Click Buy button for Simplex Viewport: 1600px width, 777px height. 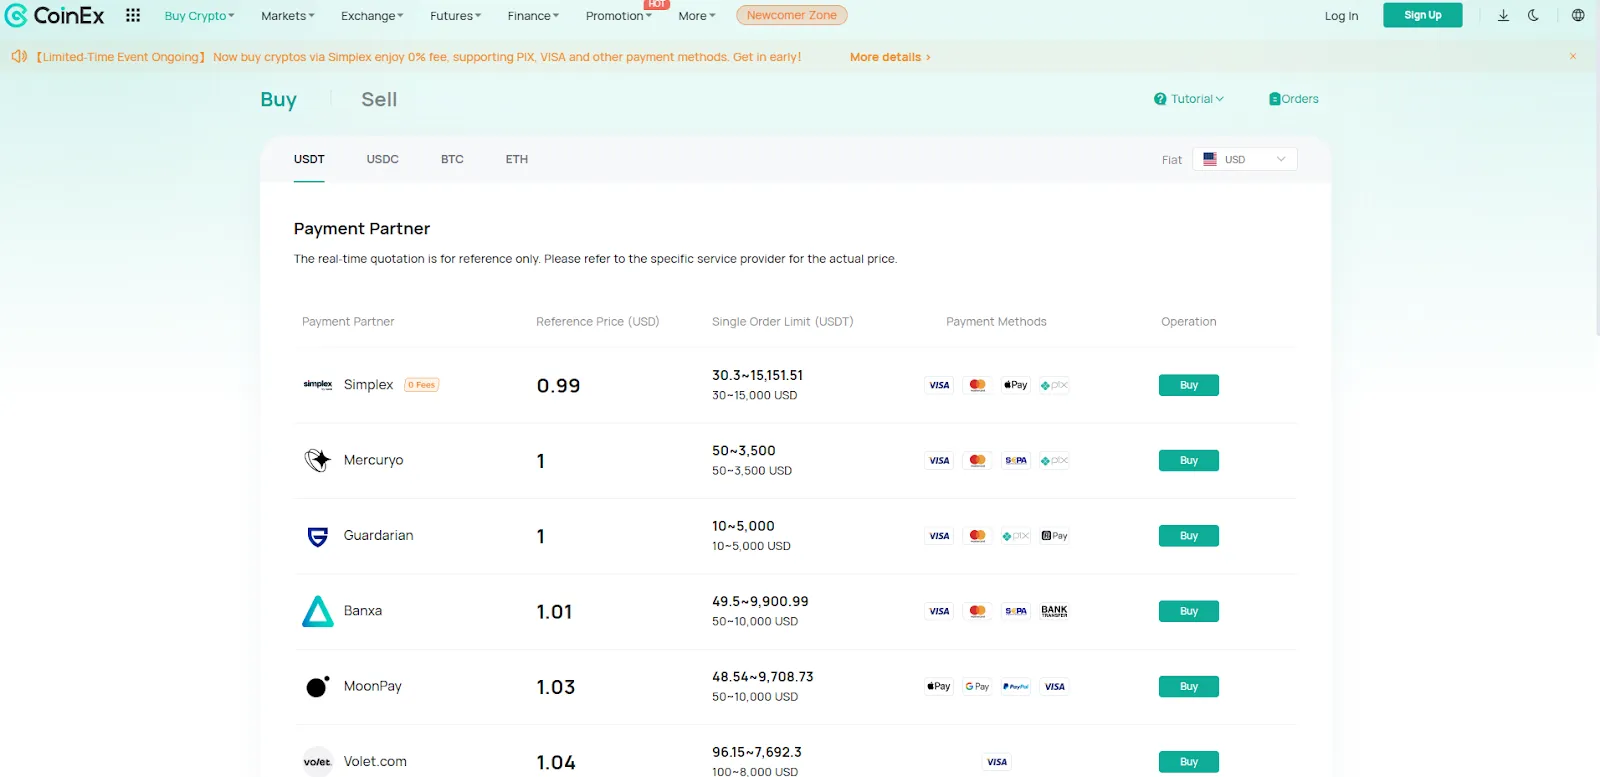click(1189, 385)
